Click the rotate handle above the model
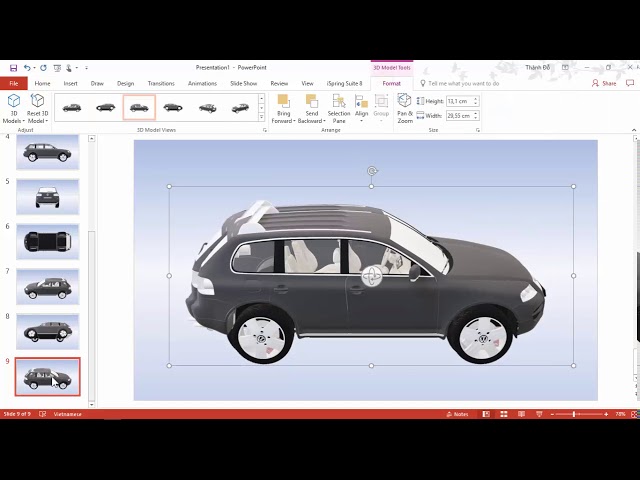This screenshot has width=640, height=480. tap(372, 171)
